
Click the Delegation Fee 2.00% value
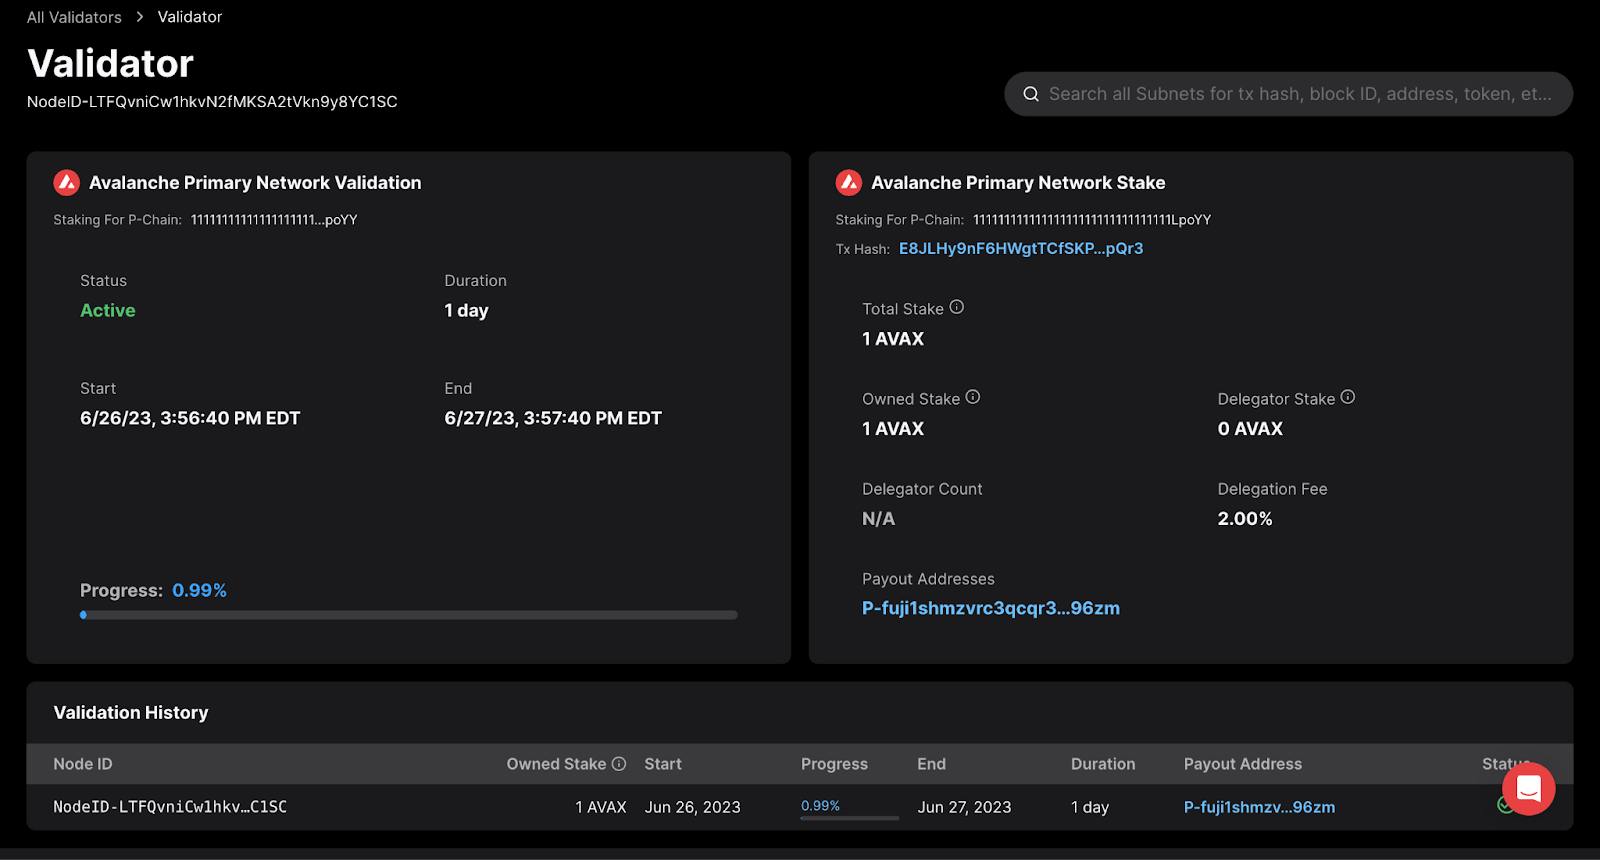(x=1245, y=518)
